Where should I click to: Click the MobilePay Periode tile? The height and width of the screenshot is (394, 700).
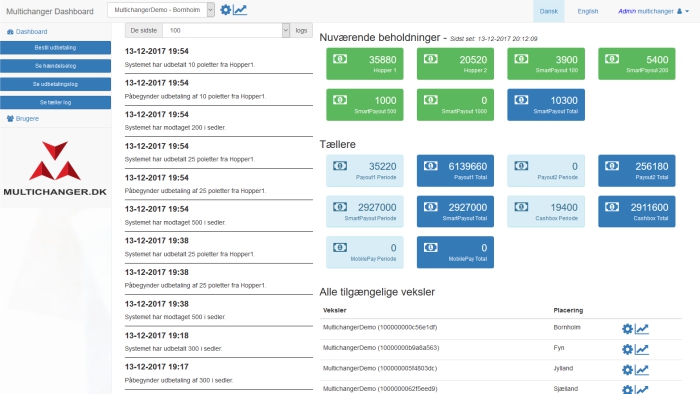click(x=365, y=252)
